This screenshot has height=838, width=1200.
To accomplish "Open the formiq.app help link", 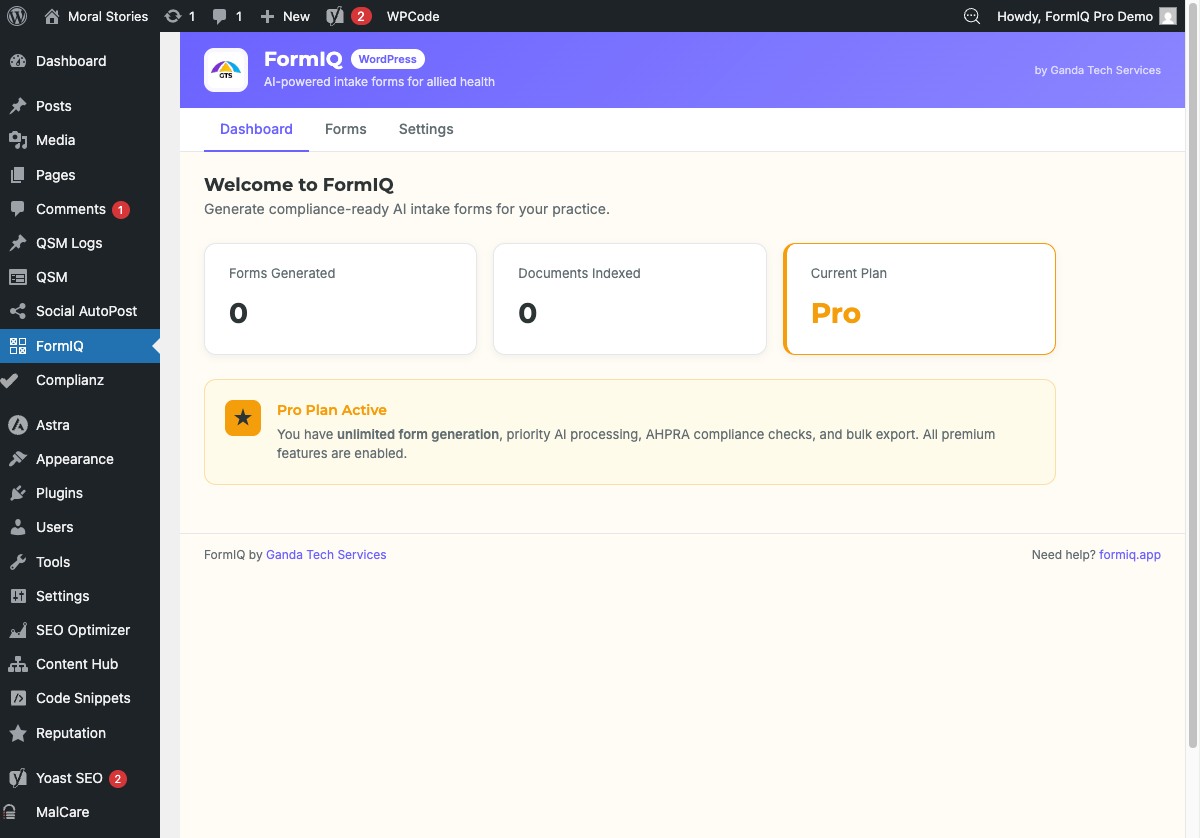I will (x=1130, y=555).
